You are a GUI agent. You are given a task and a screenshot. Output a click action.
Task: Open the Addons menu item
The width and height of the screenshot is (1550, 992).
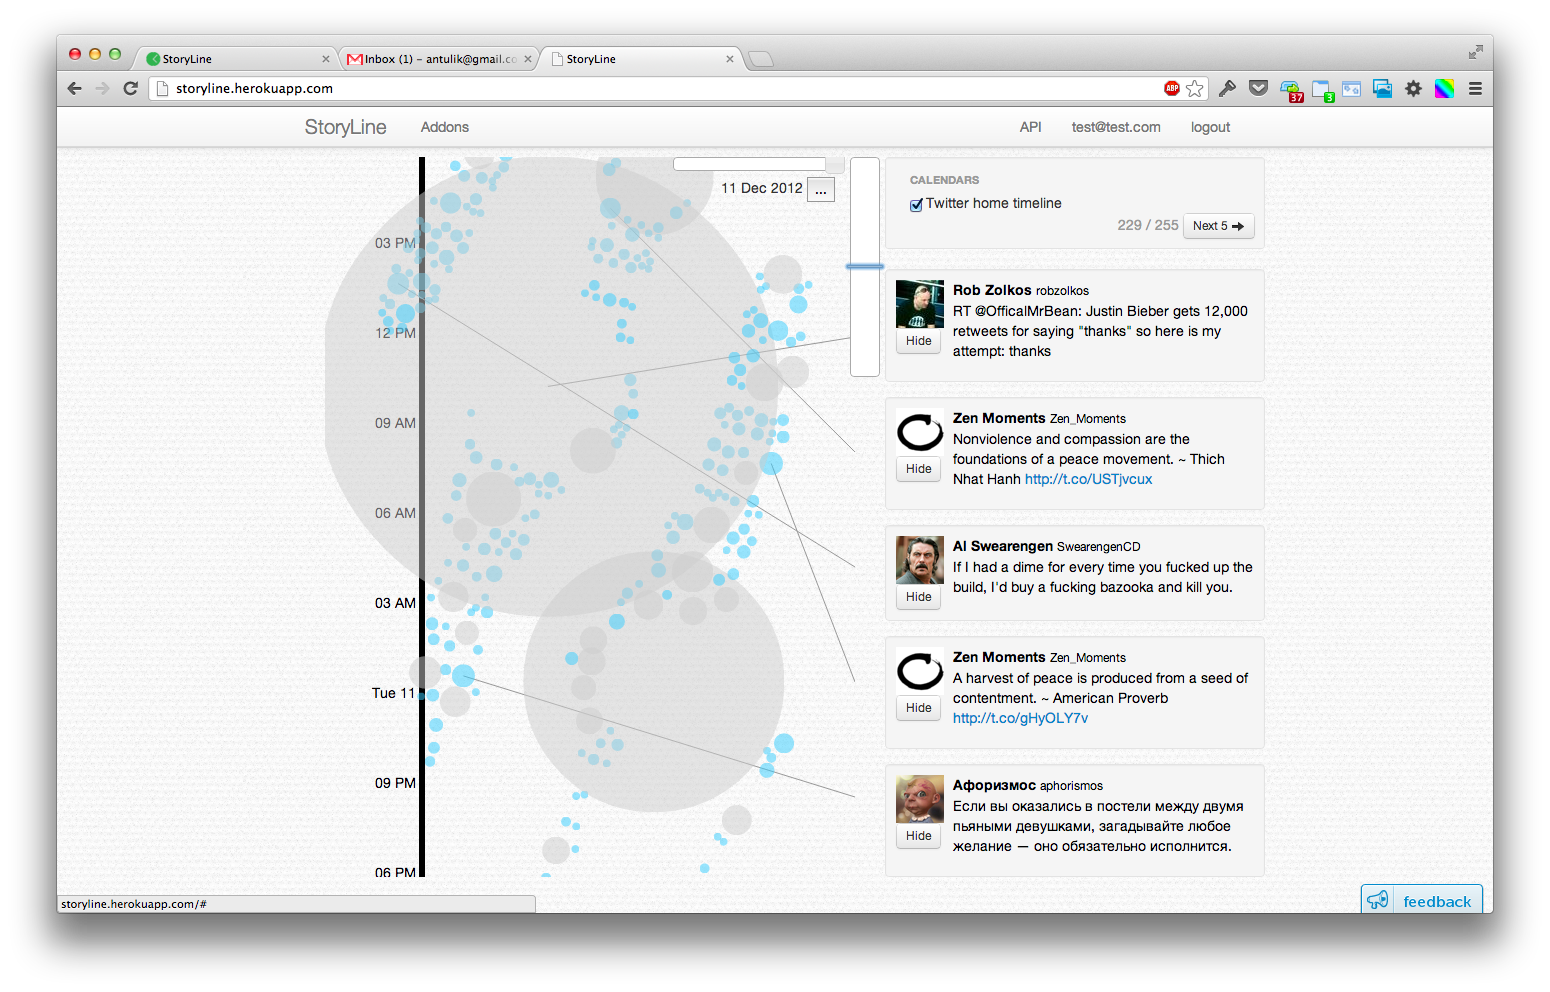click(444, 127)
